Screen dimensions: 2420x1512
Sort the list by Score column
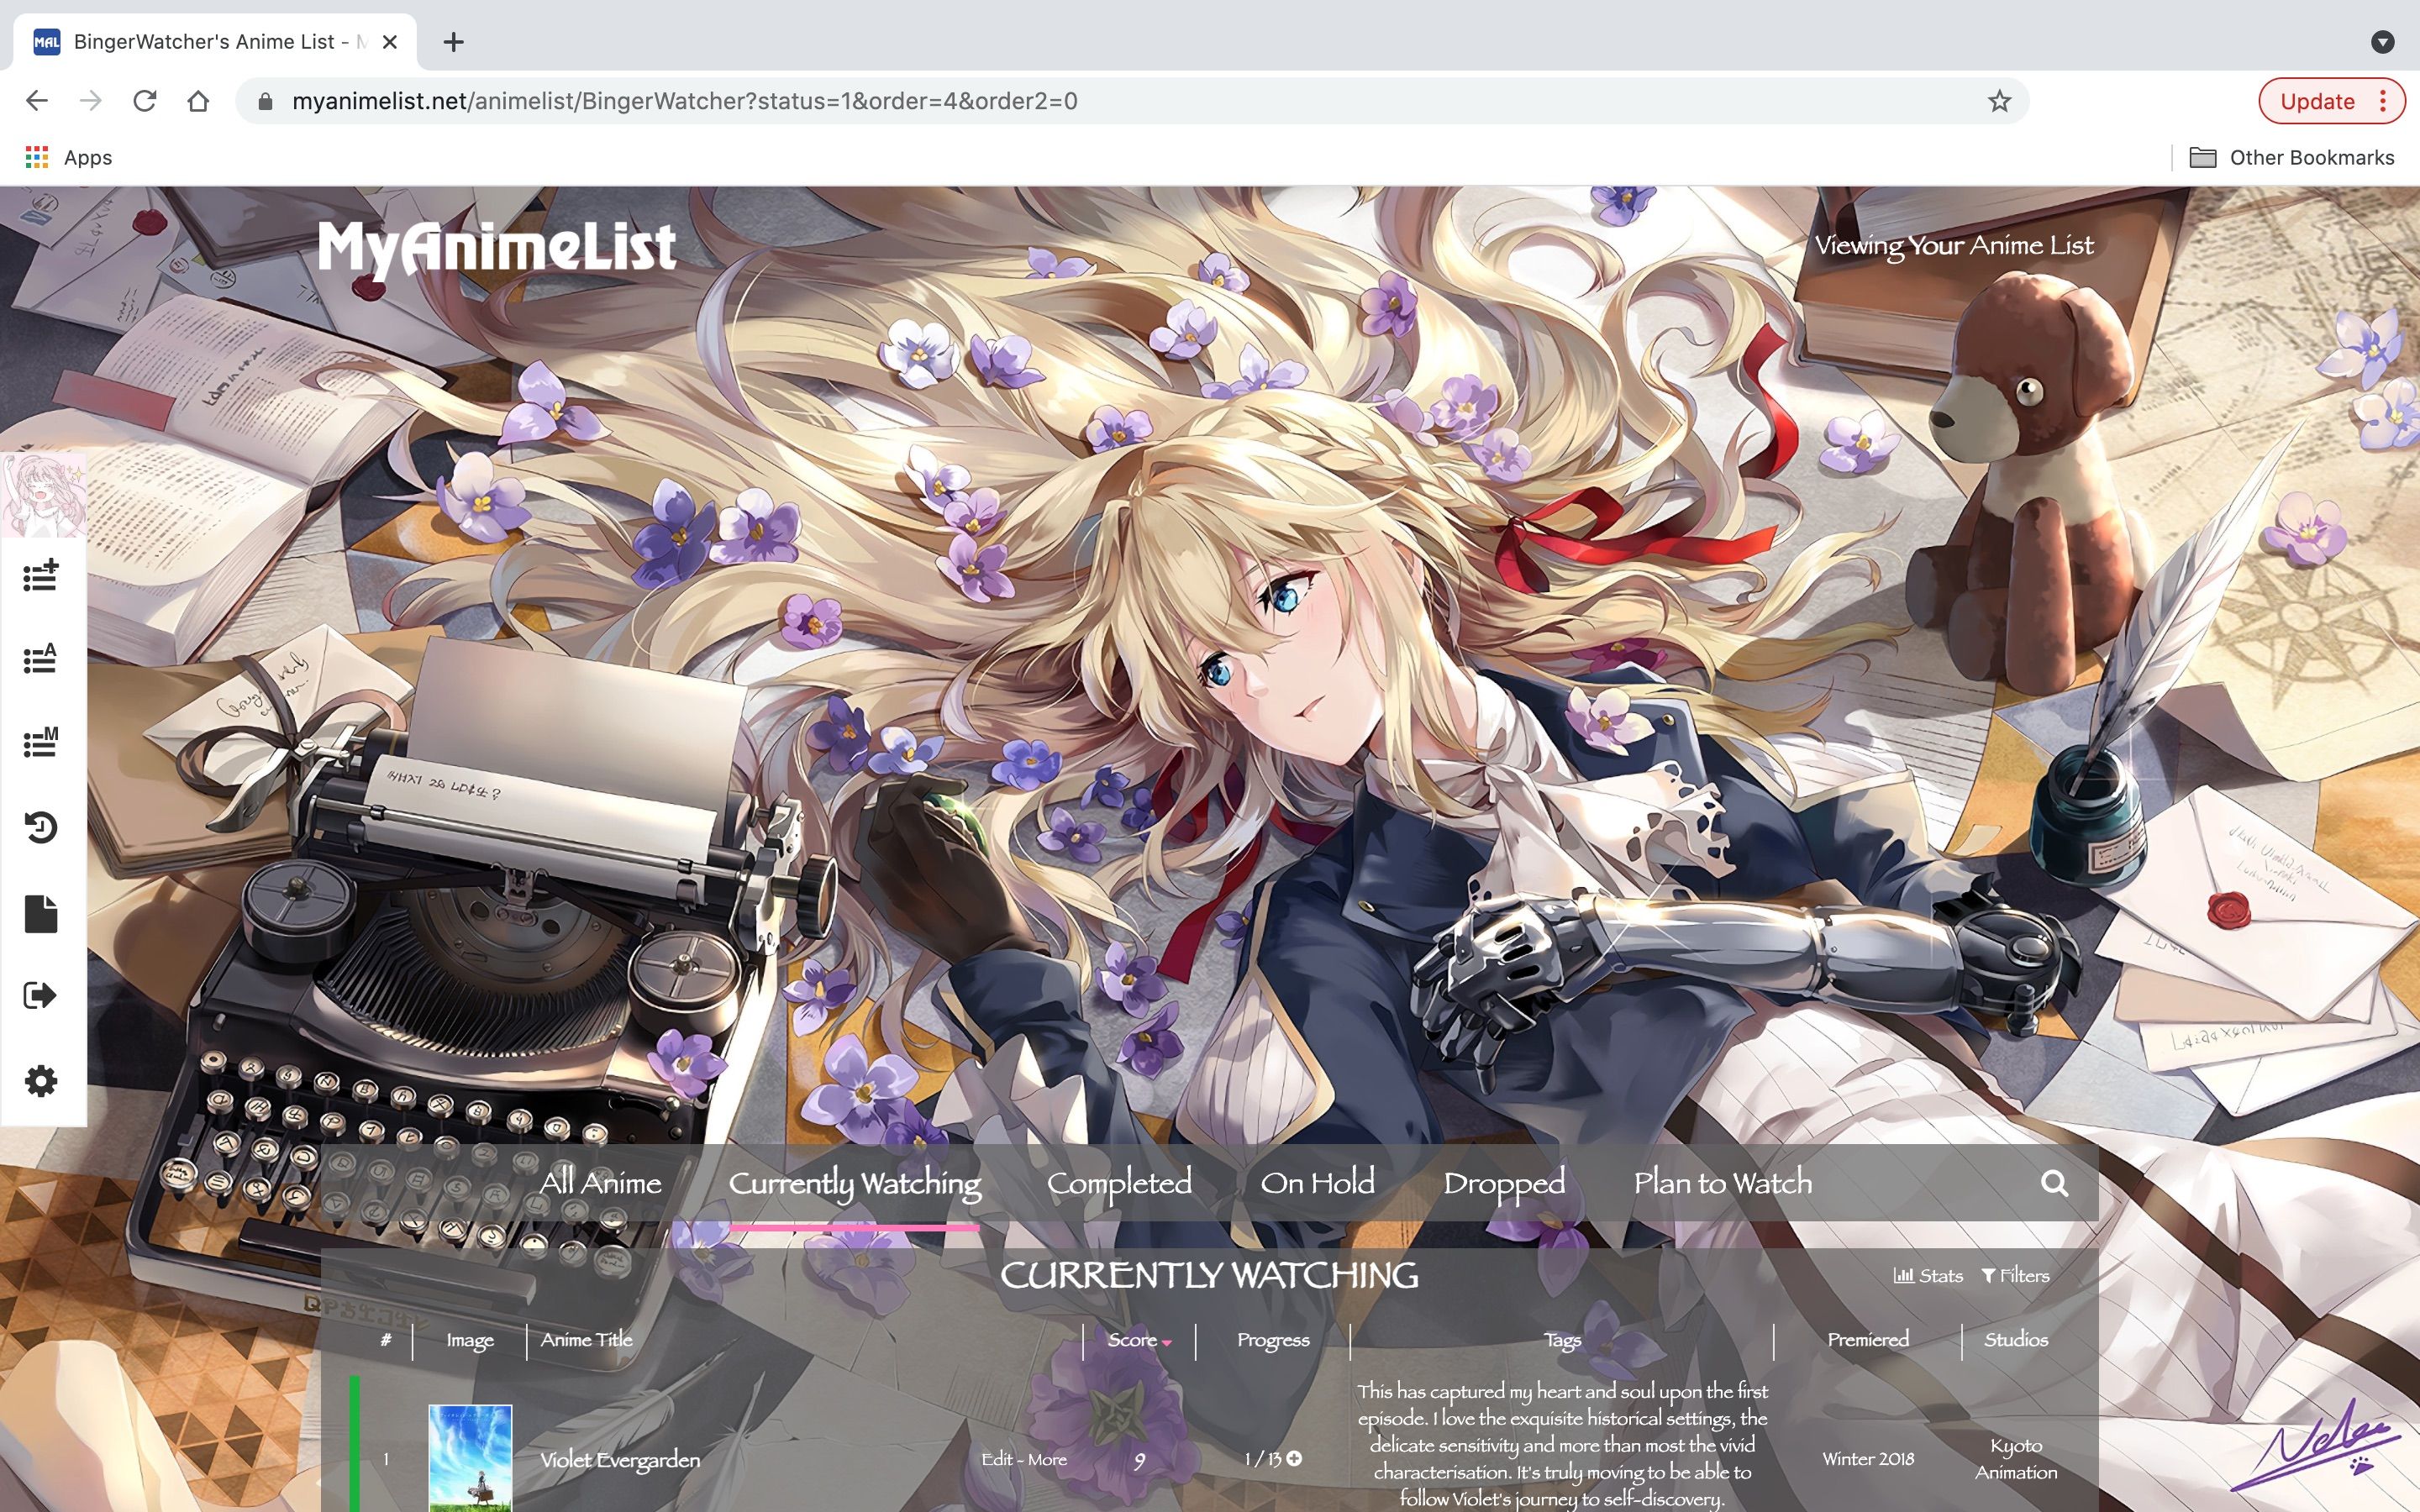coord(1132,1340)
